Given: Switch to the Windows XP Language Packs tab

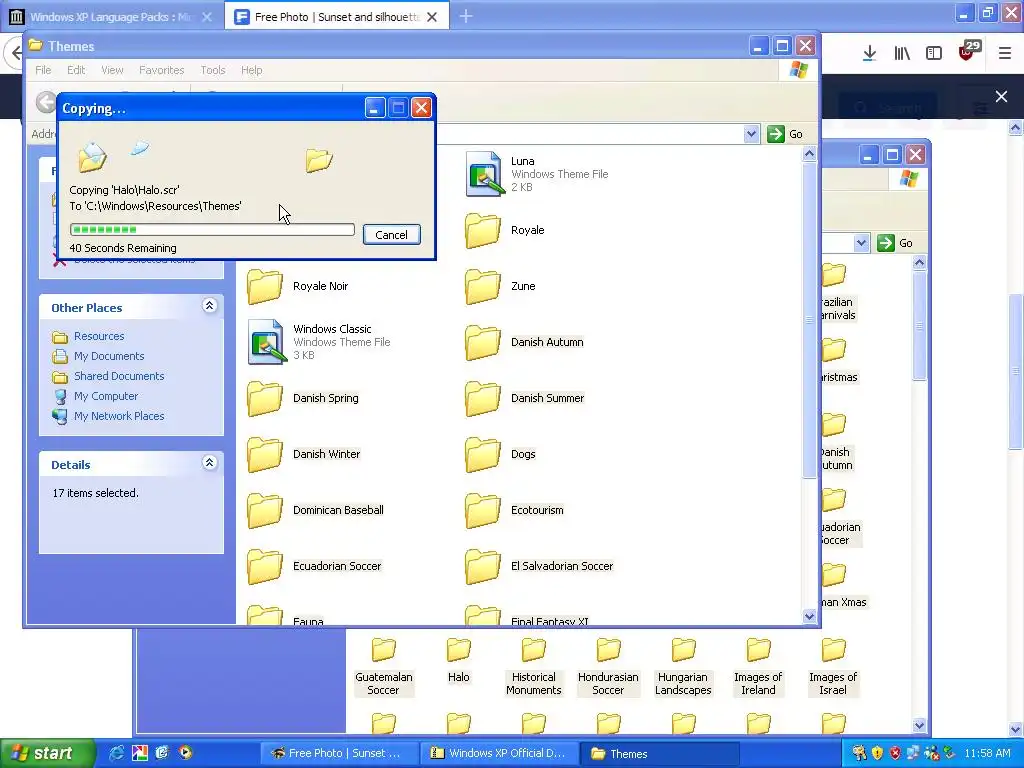Looking at the screenshot, I should tap(111, 17).
